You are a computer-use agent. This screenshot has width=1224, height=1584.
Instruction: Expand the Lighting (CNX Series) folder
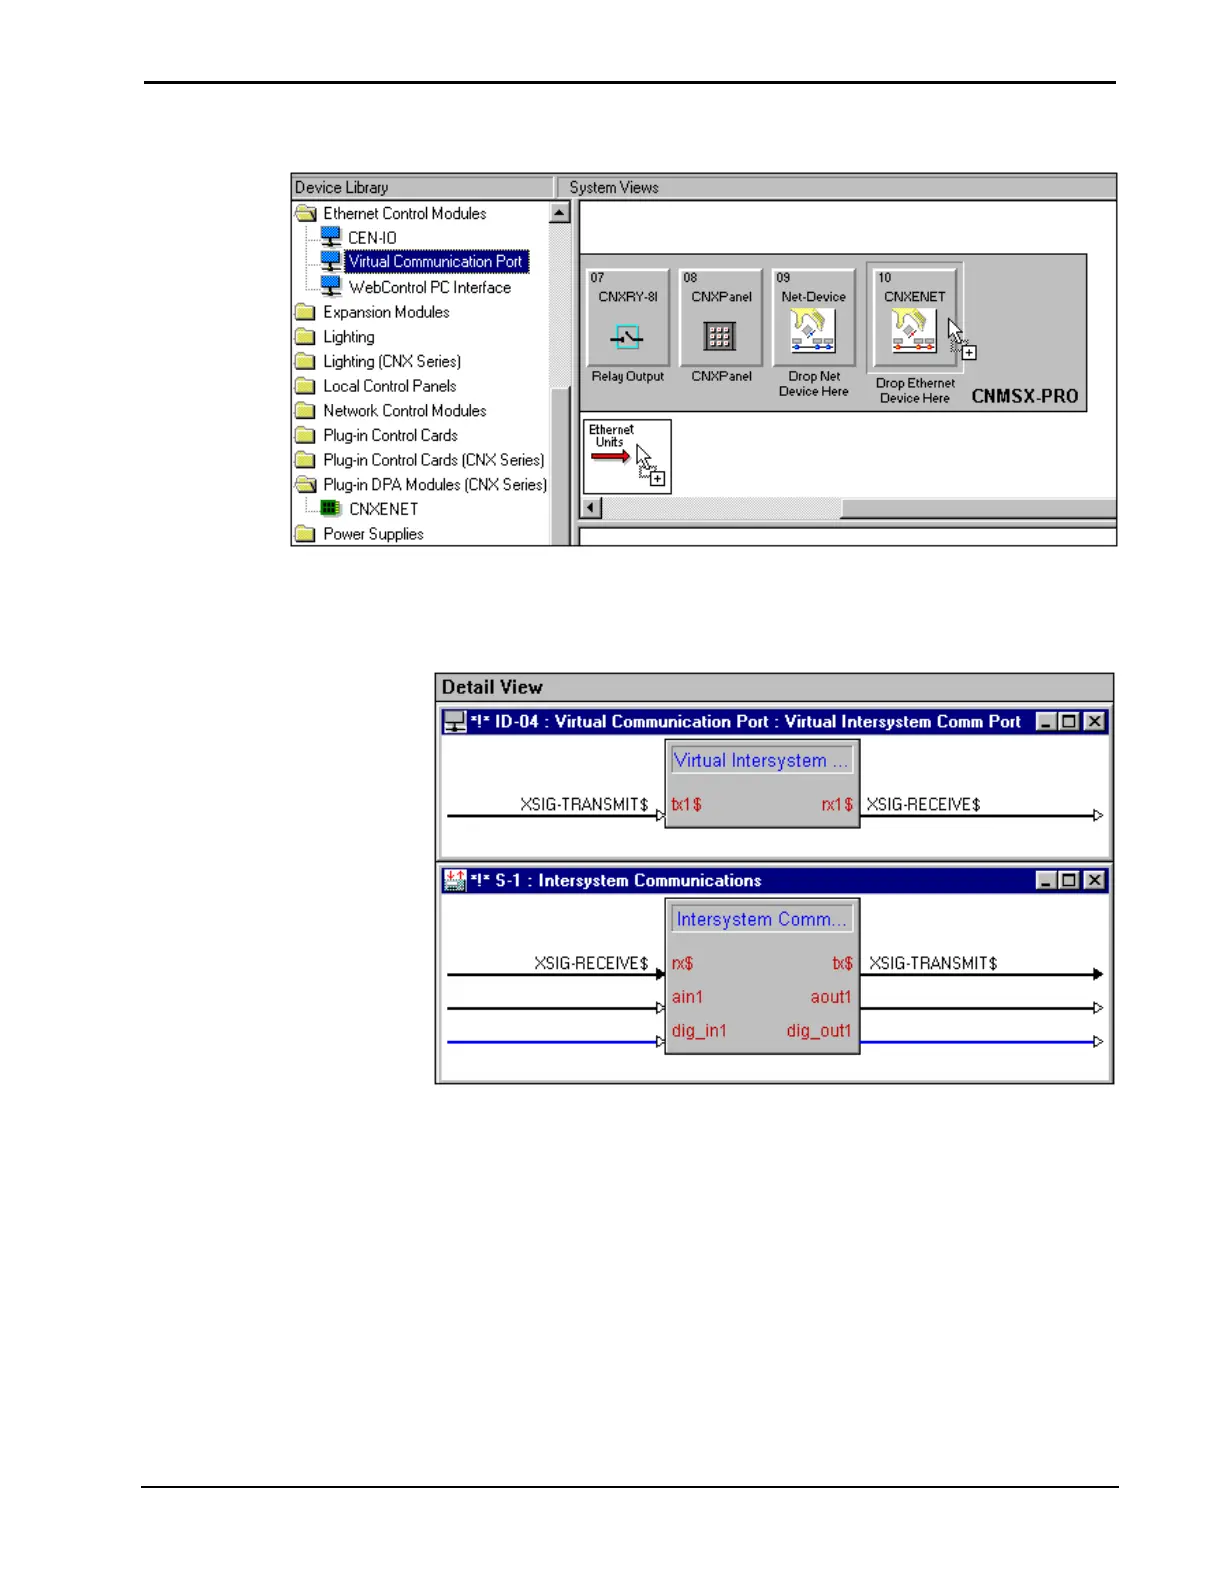(x=306, y=361)
